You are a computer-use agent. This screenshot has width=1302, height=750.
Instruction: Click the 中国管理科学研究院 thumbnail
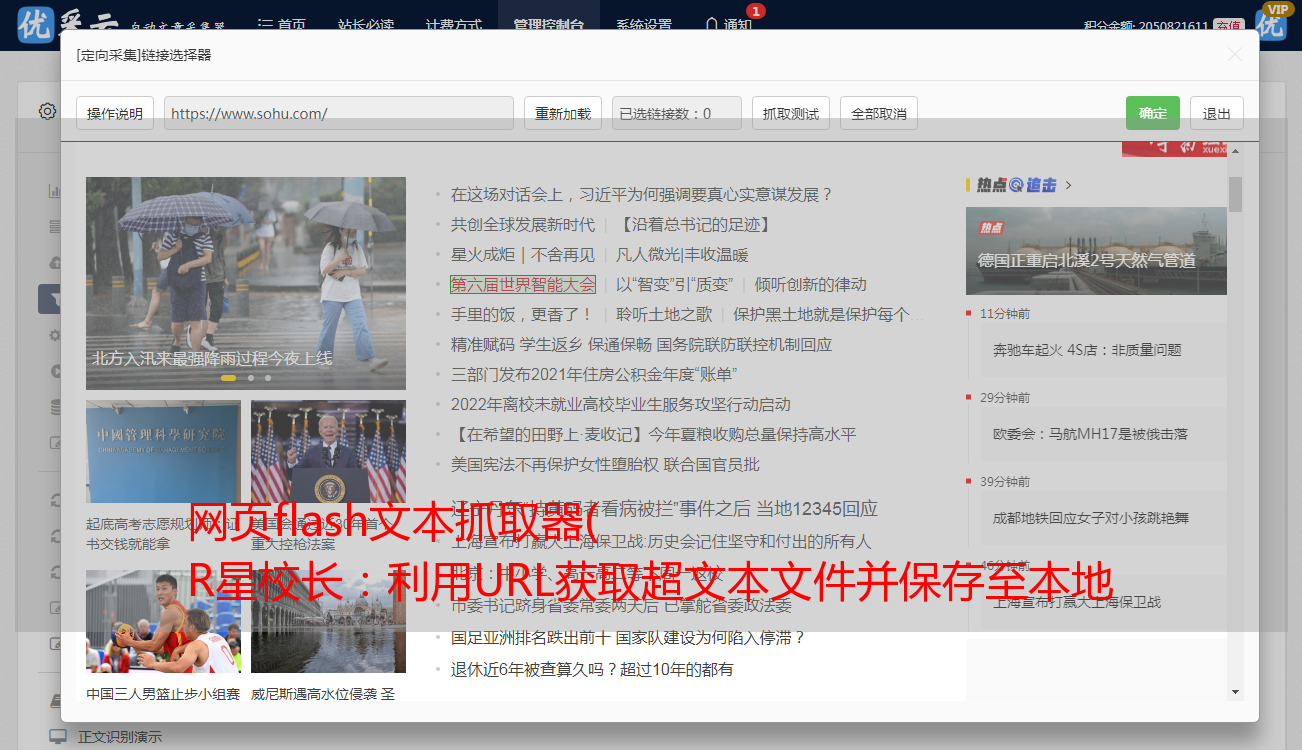pyautogui.click(x=163, y=452)
